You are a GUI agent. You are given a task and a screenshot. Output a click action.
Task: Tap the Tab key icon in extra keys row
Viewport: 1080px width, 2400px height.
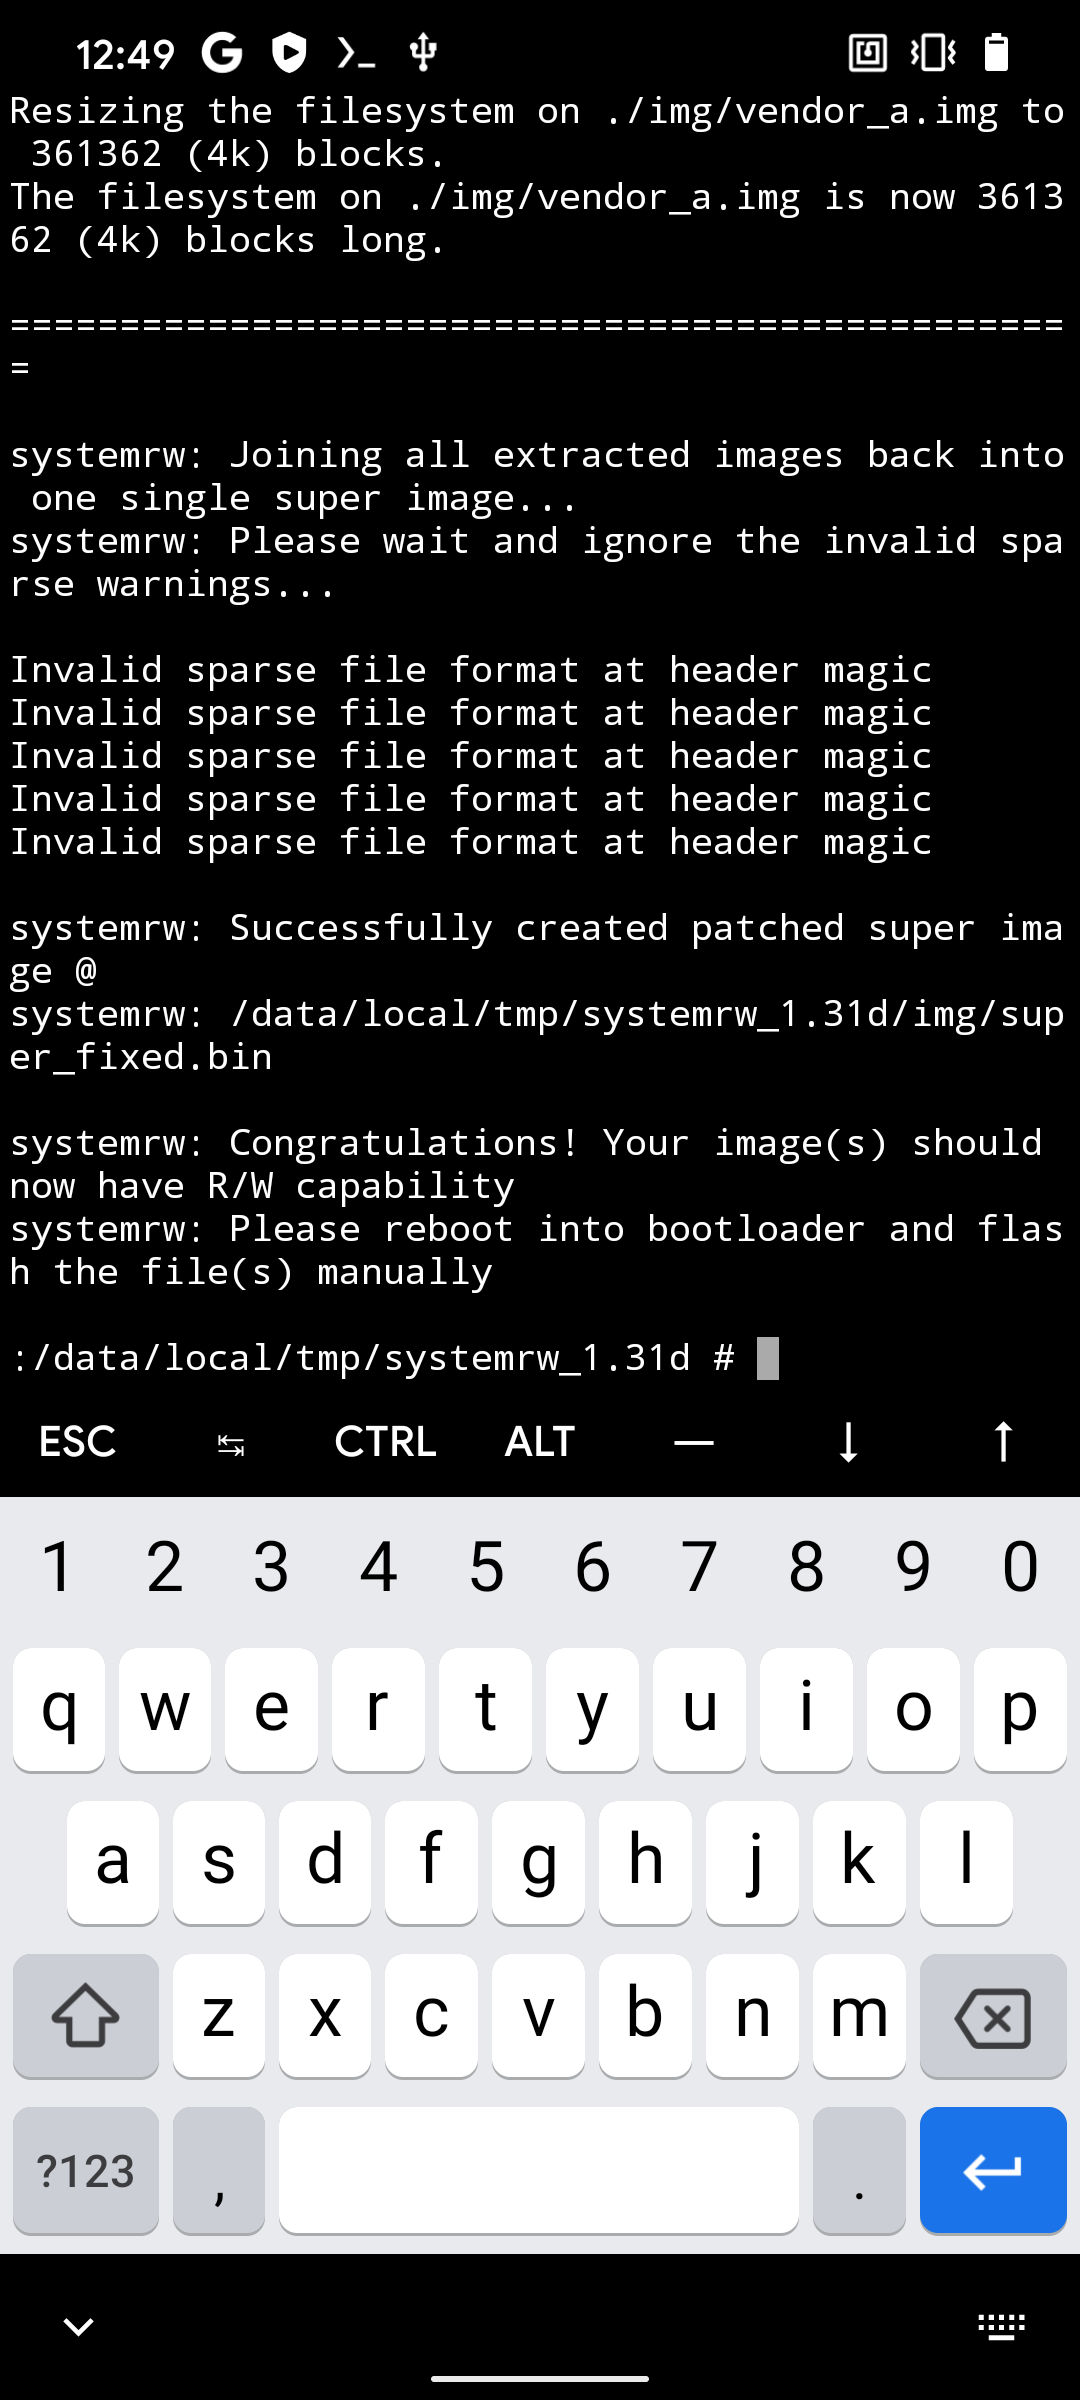tap(231, 1441)
